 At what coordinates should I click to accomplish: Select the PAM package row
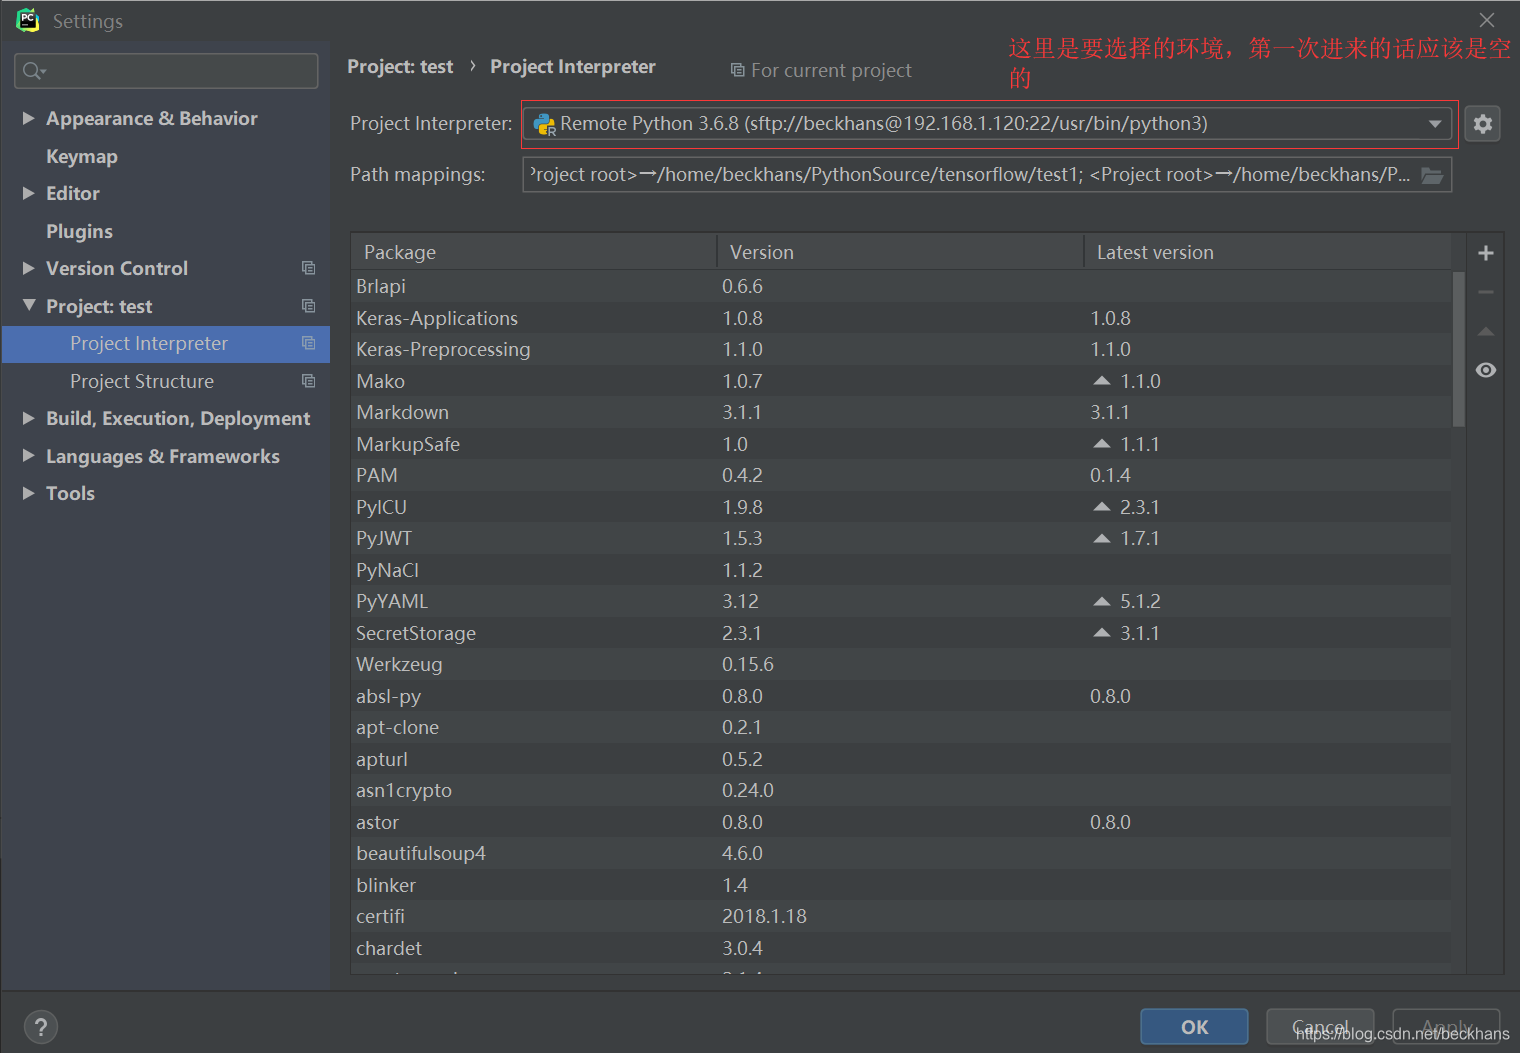pos(901,475)
